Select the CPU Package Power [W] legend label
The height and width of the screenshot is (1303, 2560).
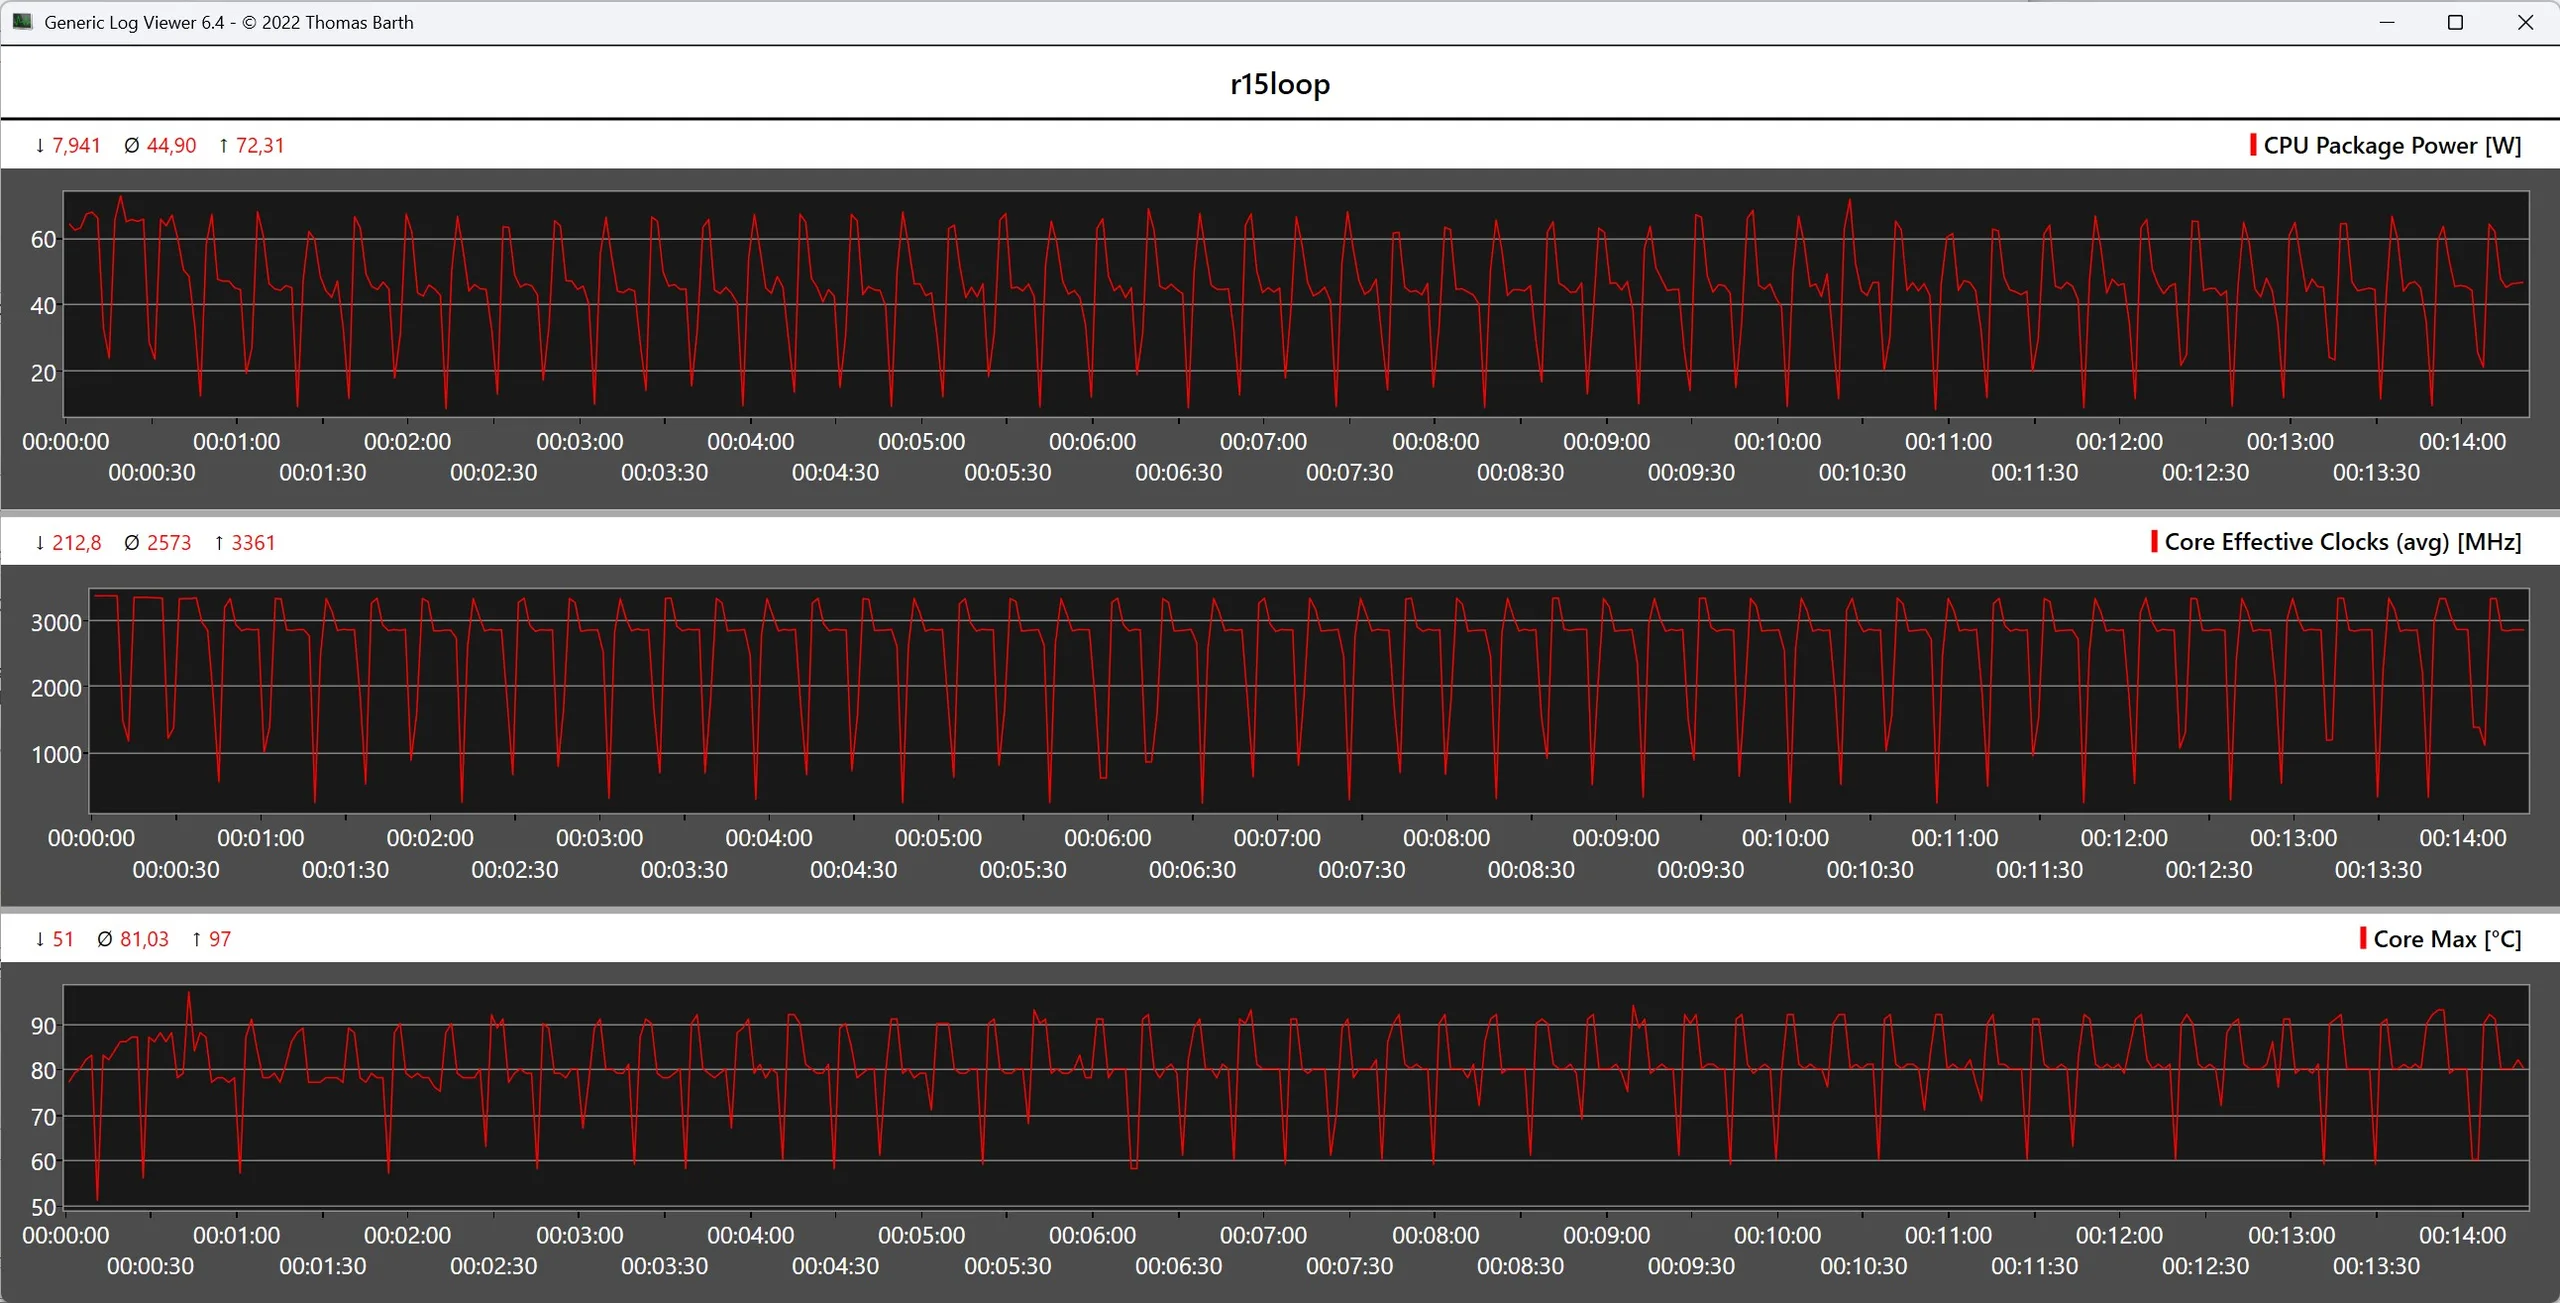coord(2391,145)
